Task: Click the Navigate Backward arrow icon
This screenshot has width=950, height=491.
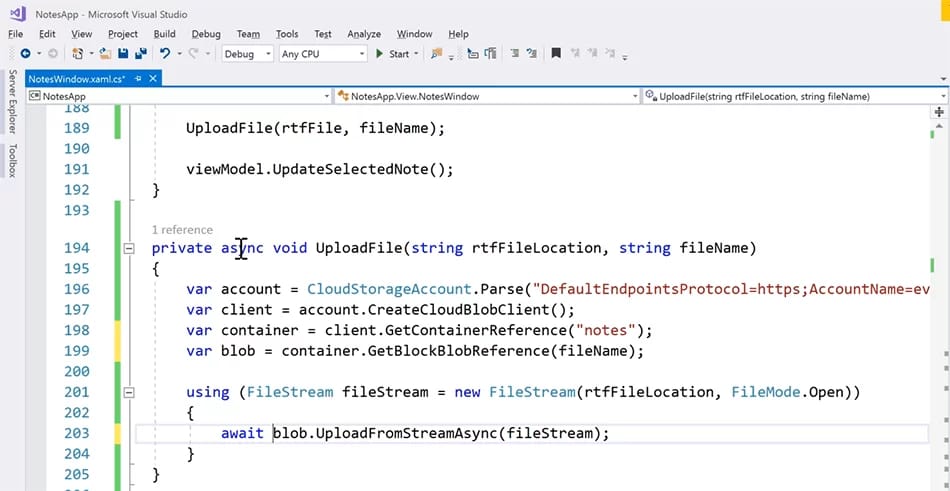Action: click(x=24, y=54)
